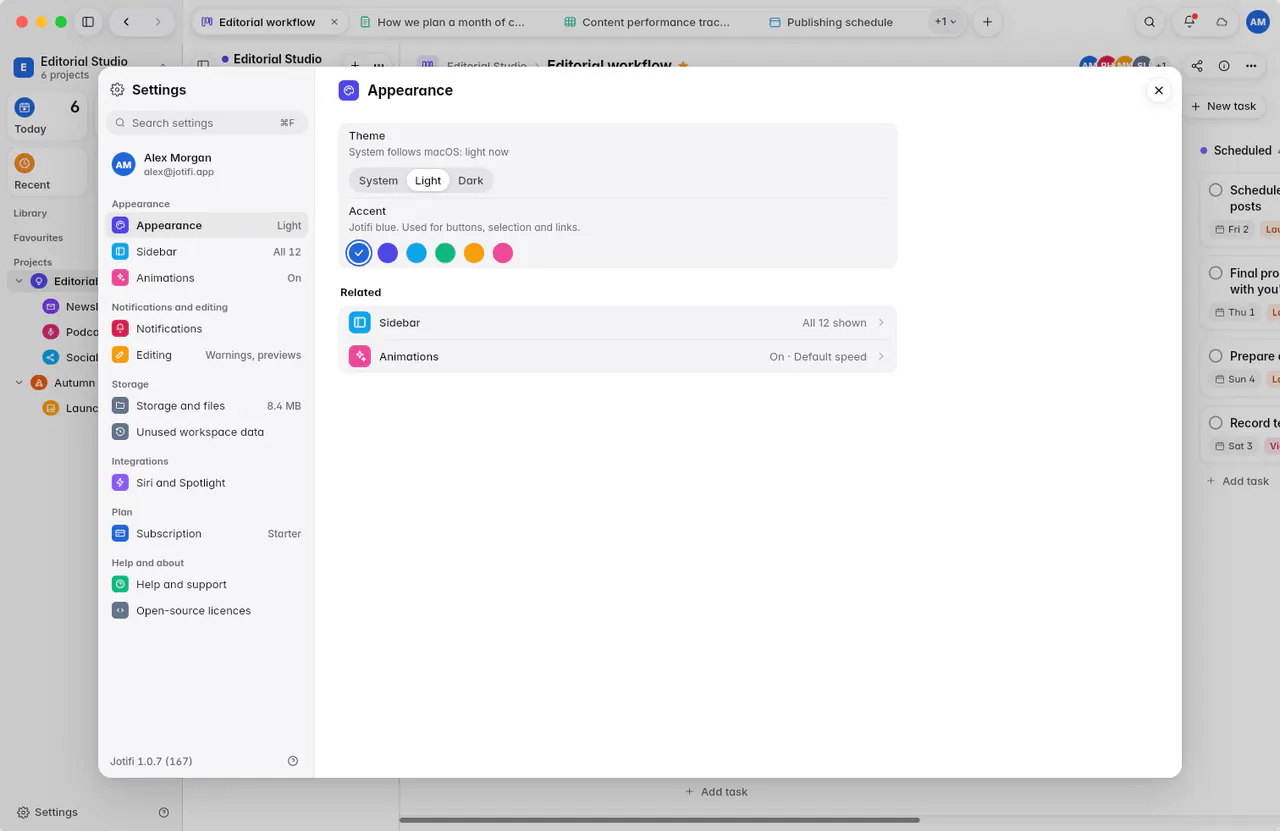Open Sidebar related row with chevron
Image resolution: width=1280 pixels, height=831 pixels.
[x=618, y=323]
